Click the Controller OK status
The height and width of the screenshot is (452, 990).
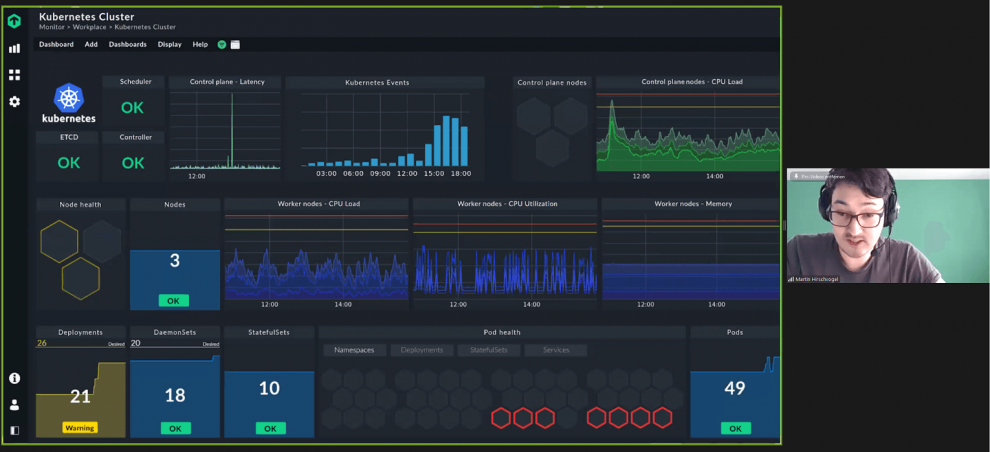pos(133,163)
